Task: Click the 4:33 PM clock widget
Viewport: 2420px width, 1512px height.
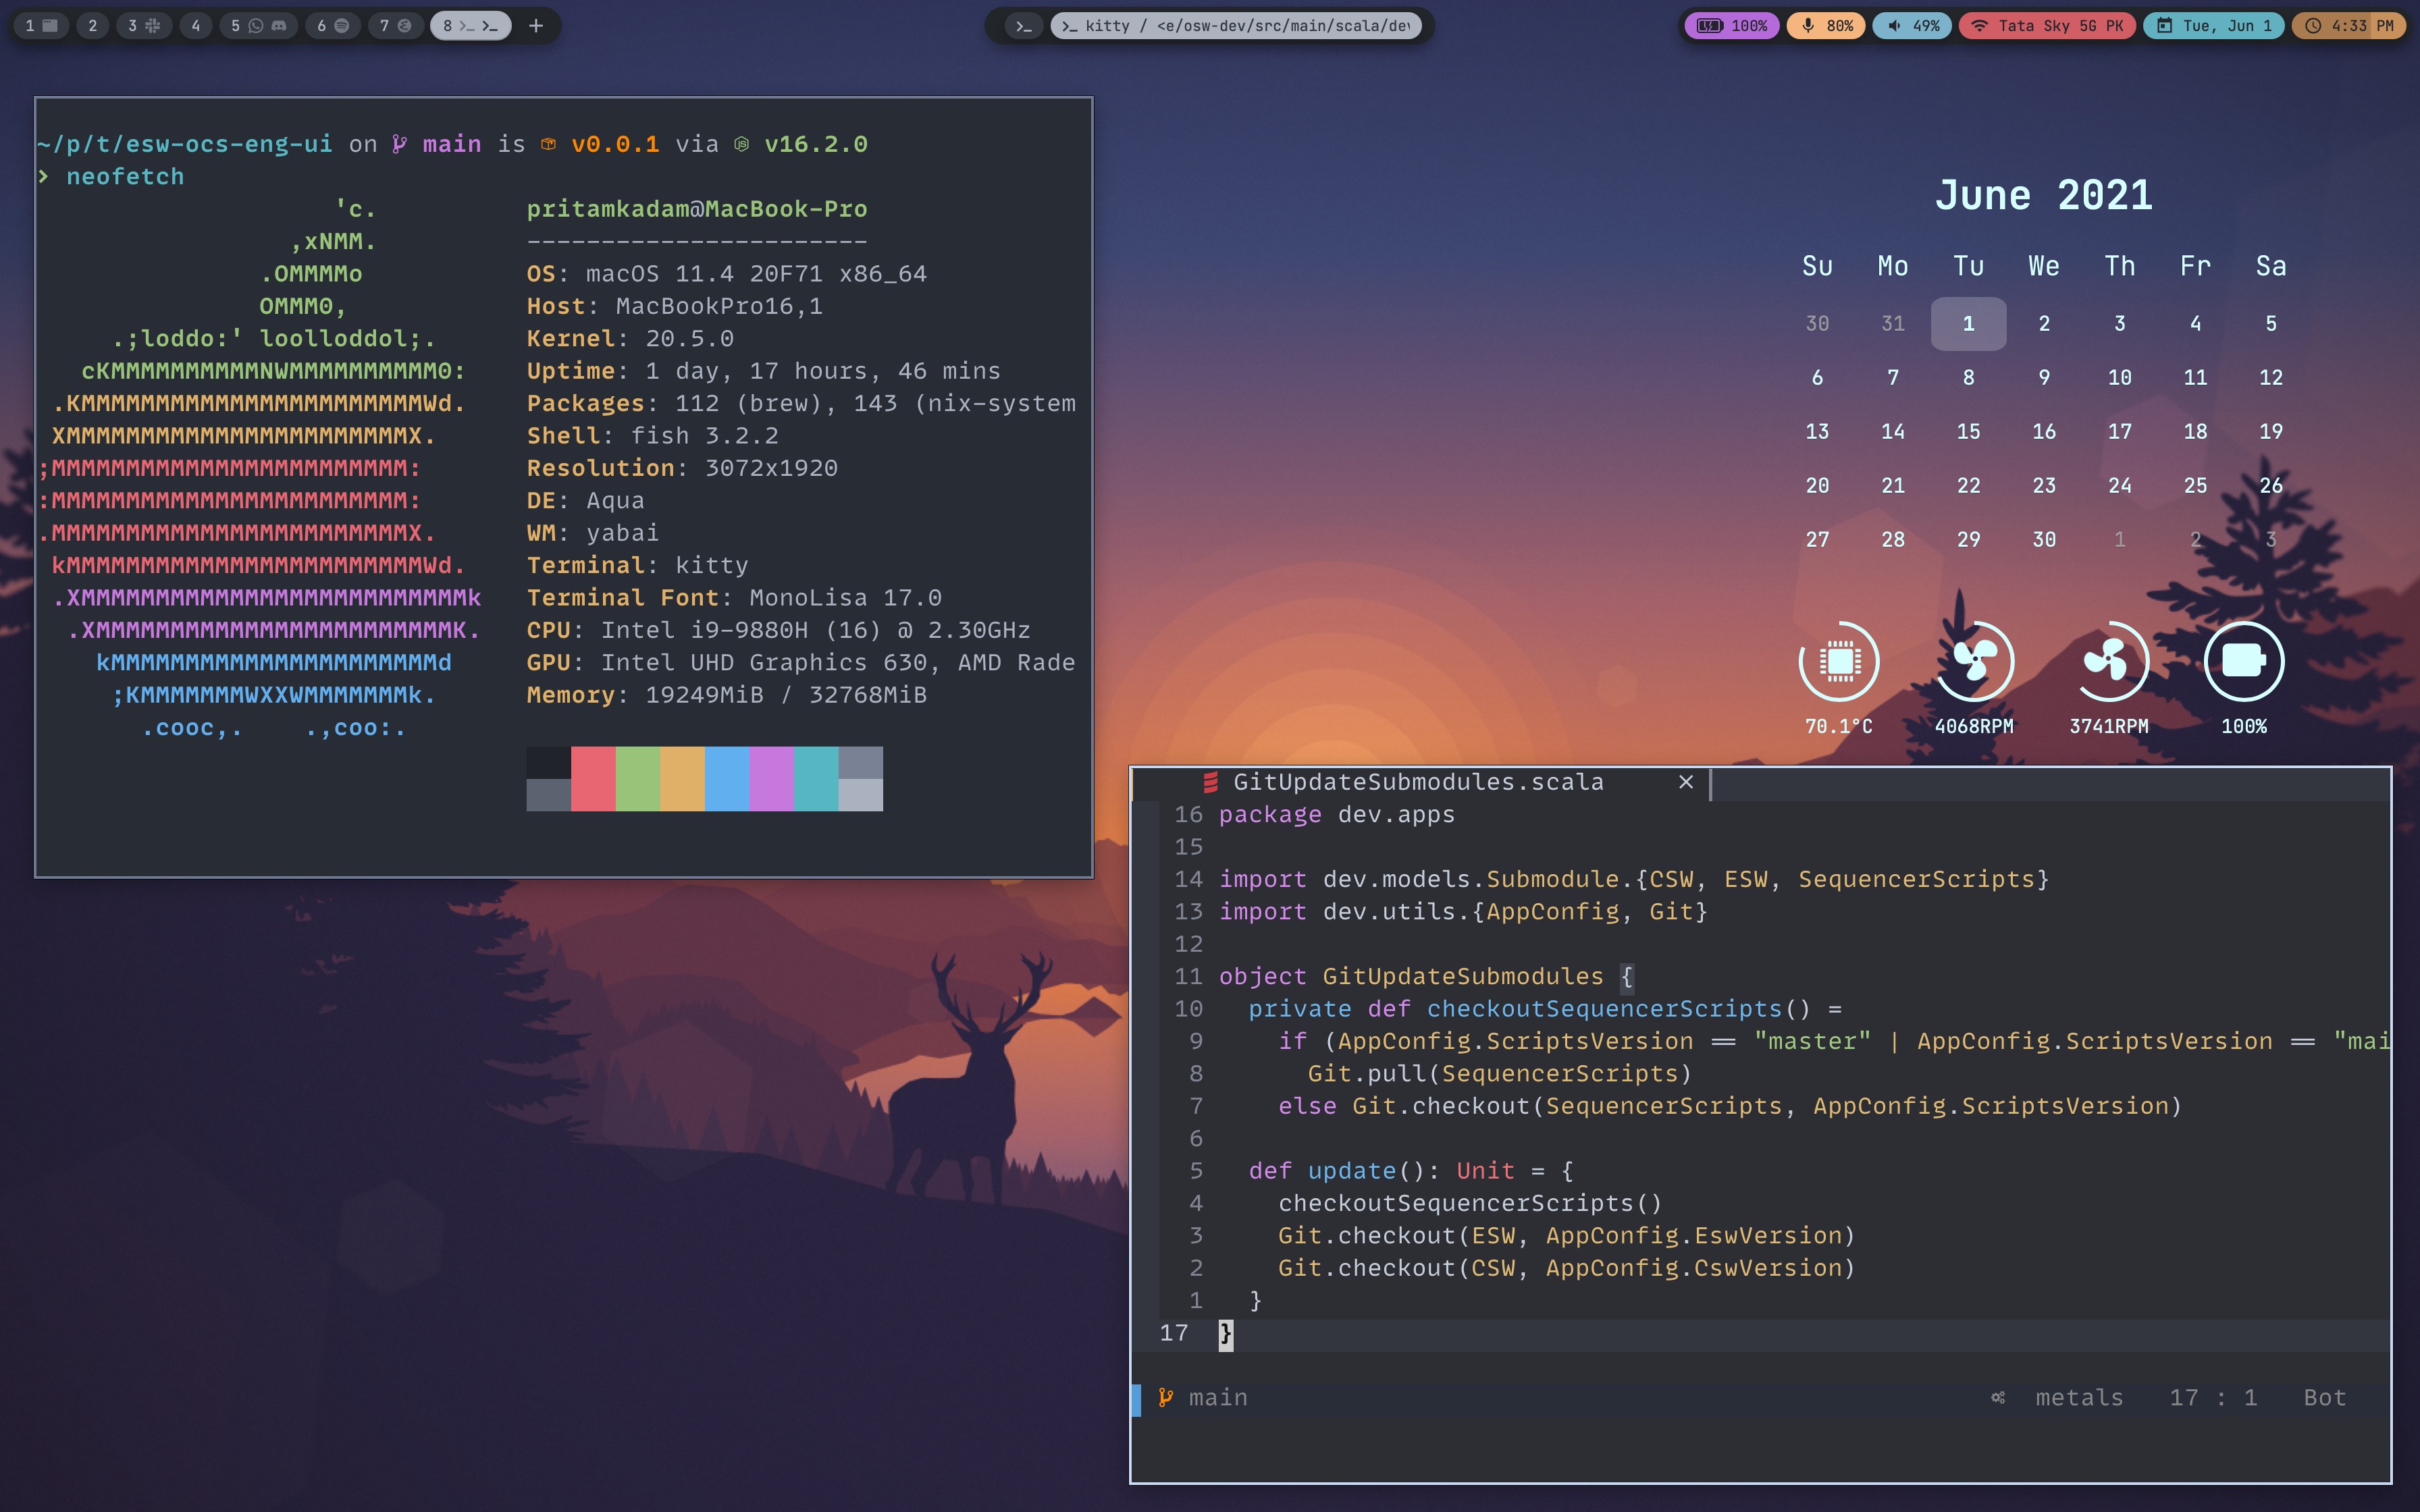Action: [2348, 26]
